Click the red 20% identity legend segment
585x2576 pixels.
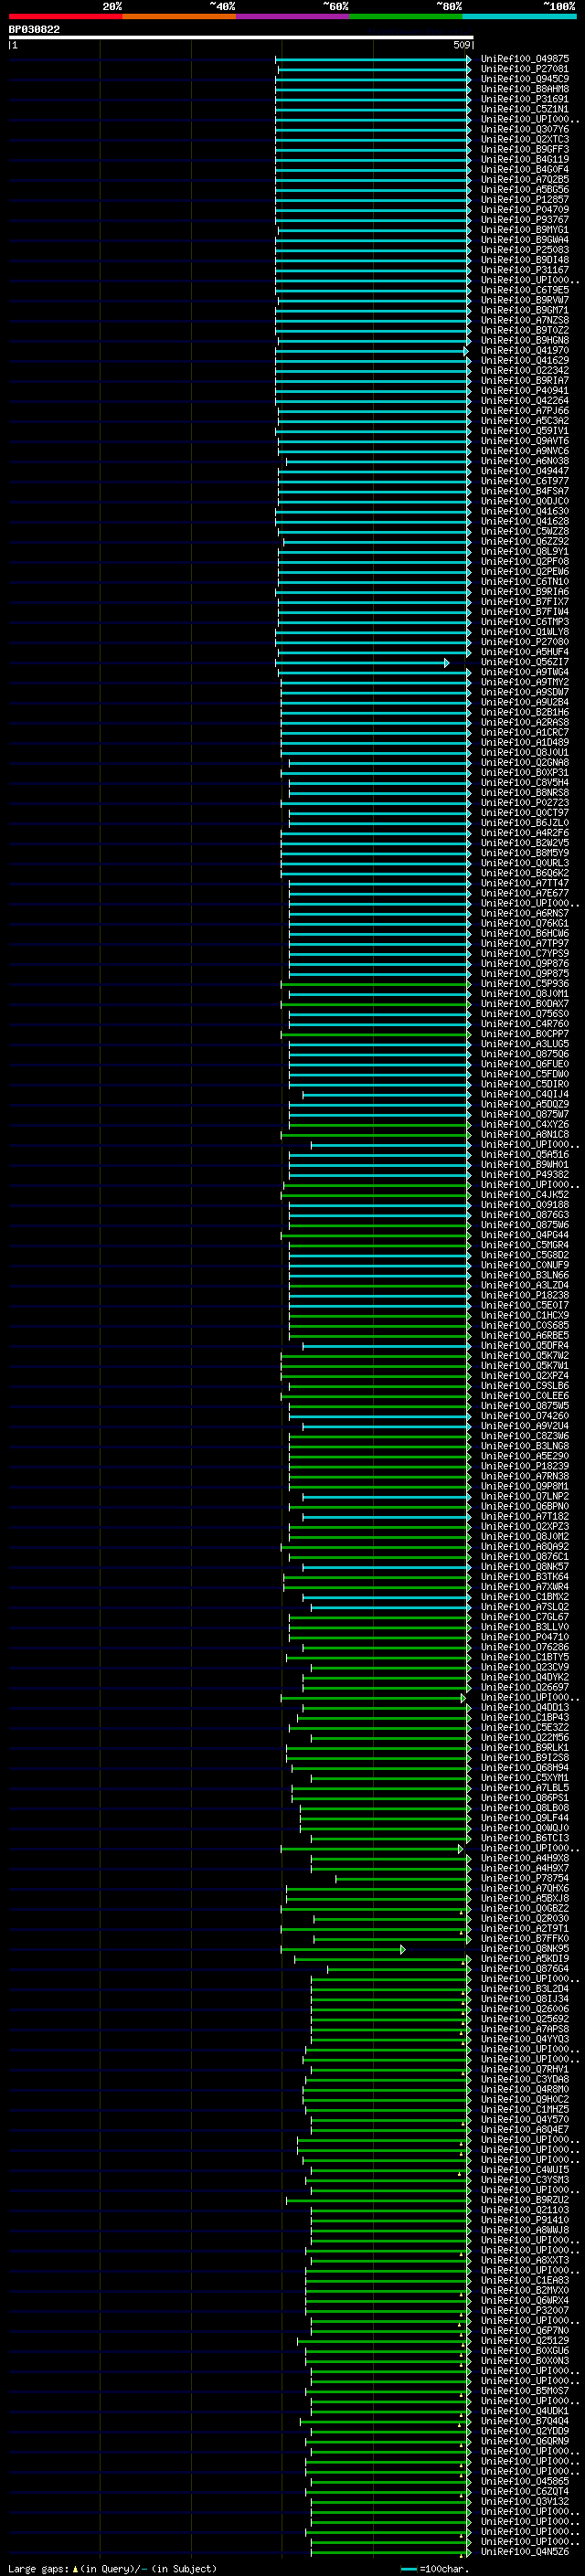[x=65, y=16]
